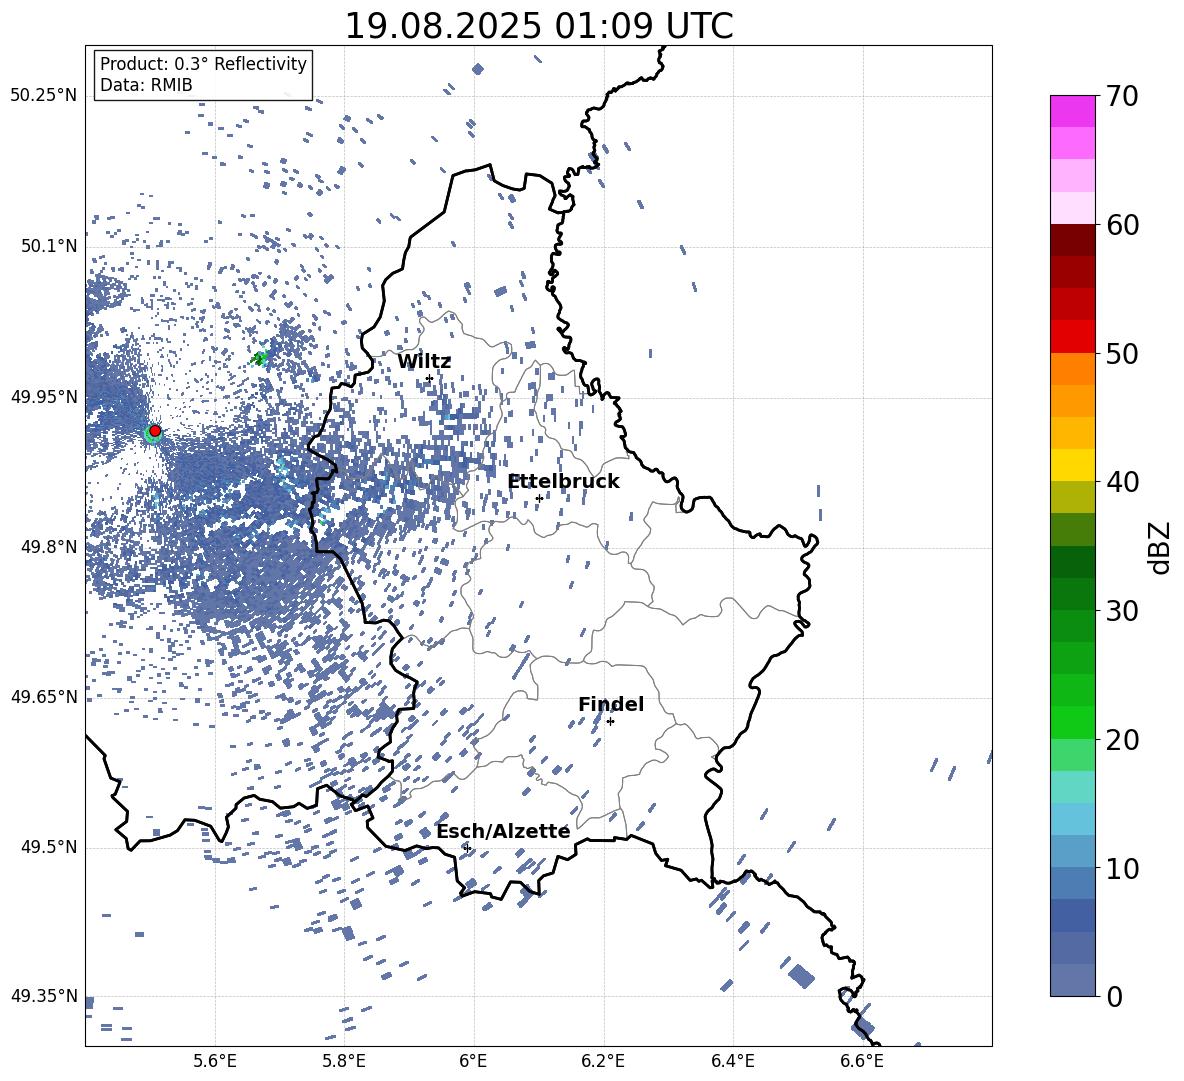This screenshot has width=1184, height=1081.
Task: Click the Product: 0.3° Reflectivity text
Action: coord(203,64)
